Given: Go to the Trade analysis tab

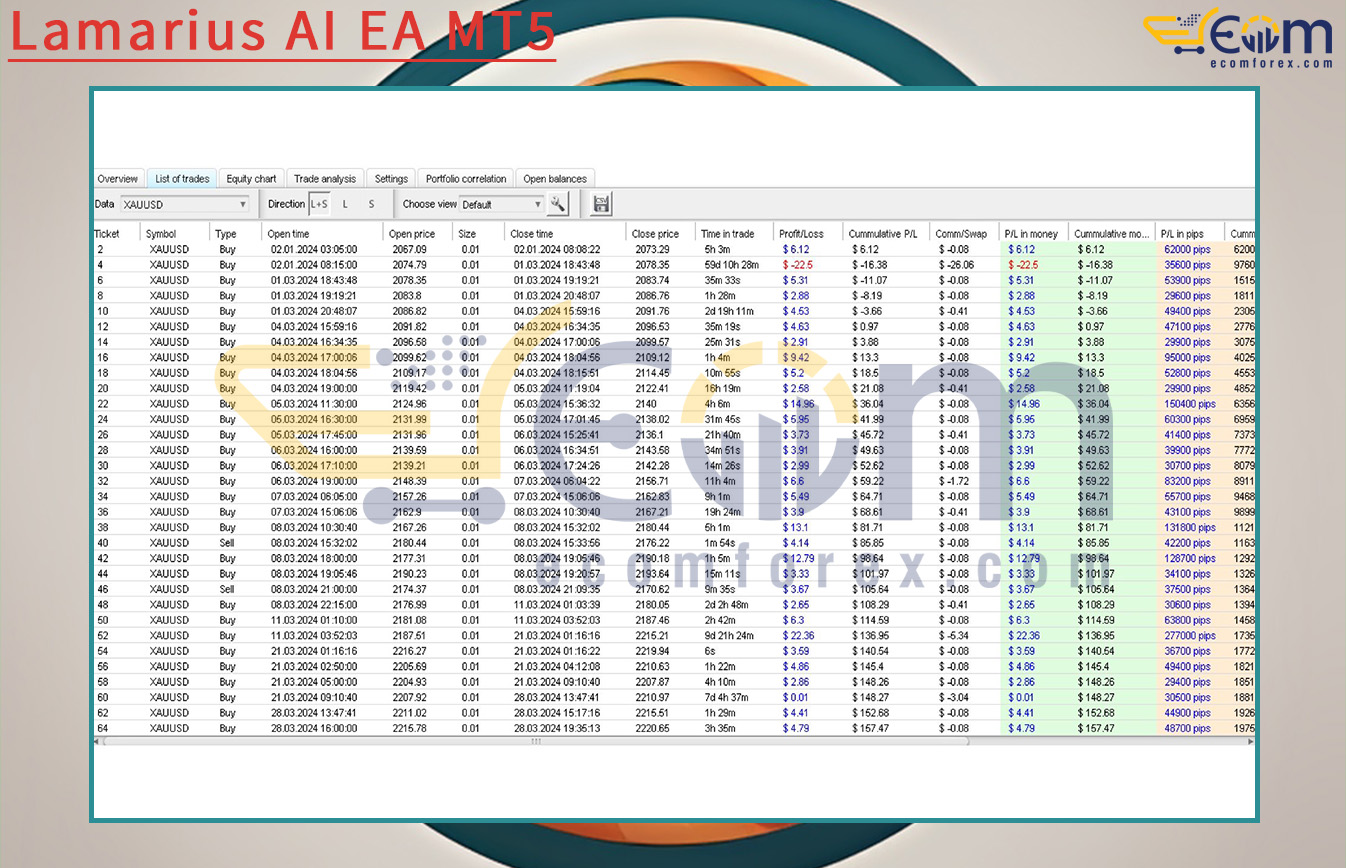Looking at the screenshot, I should [325, 179].
